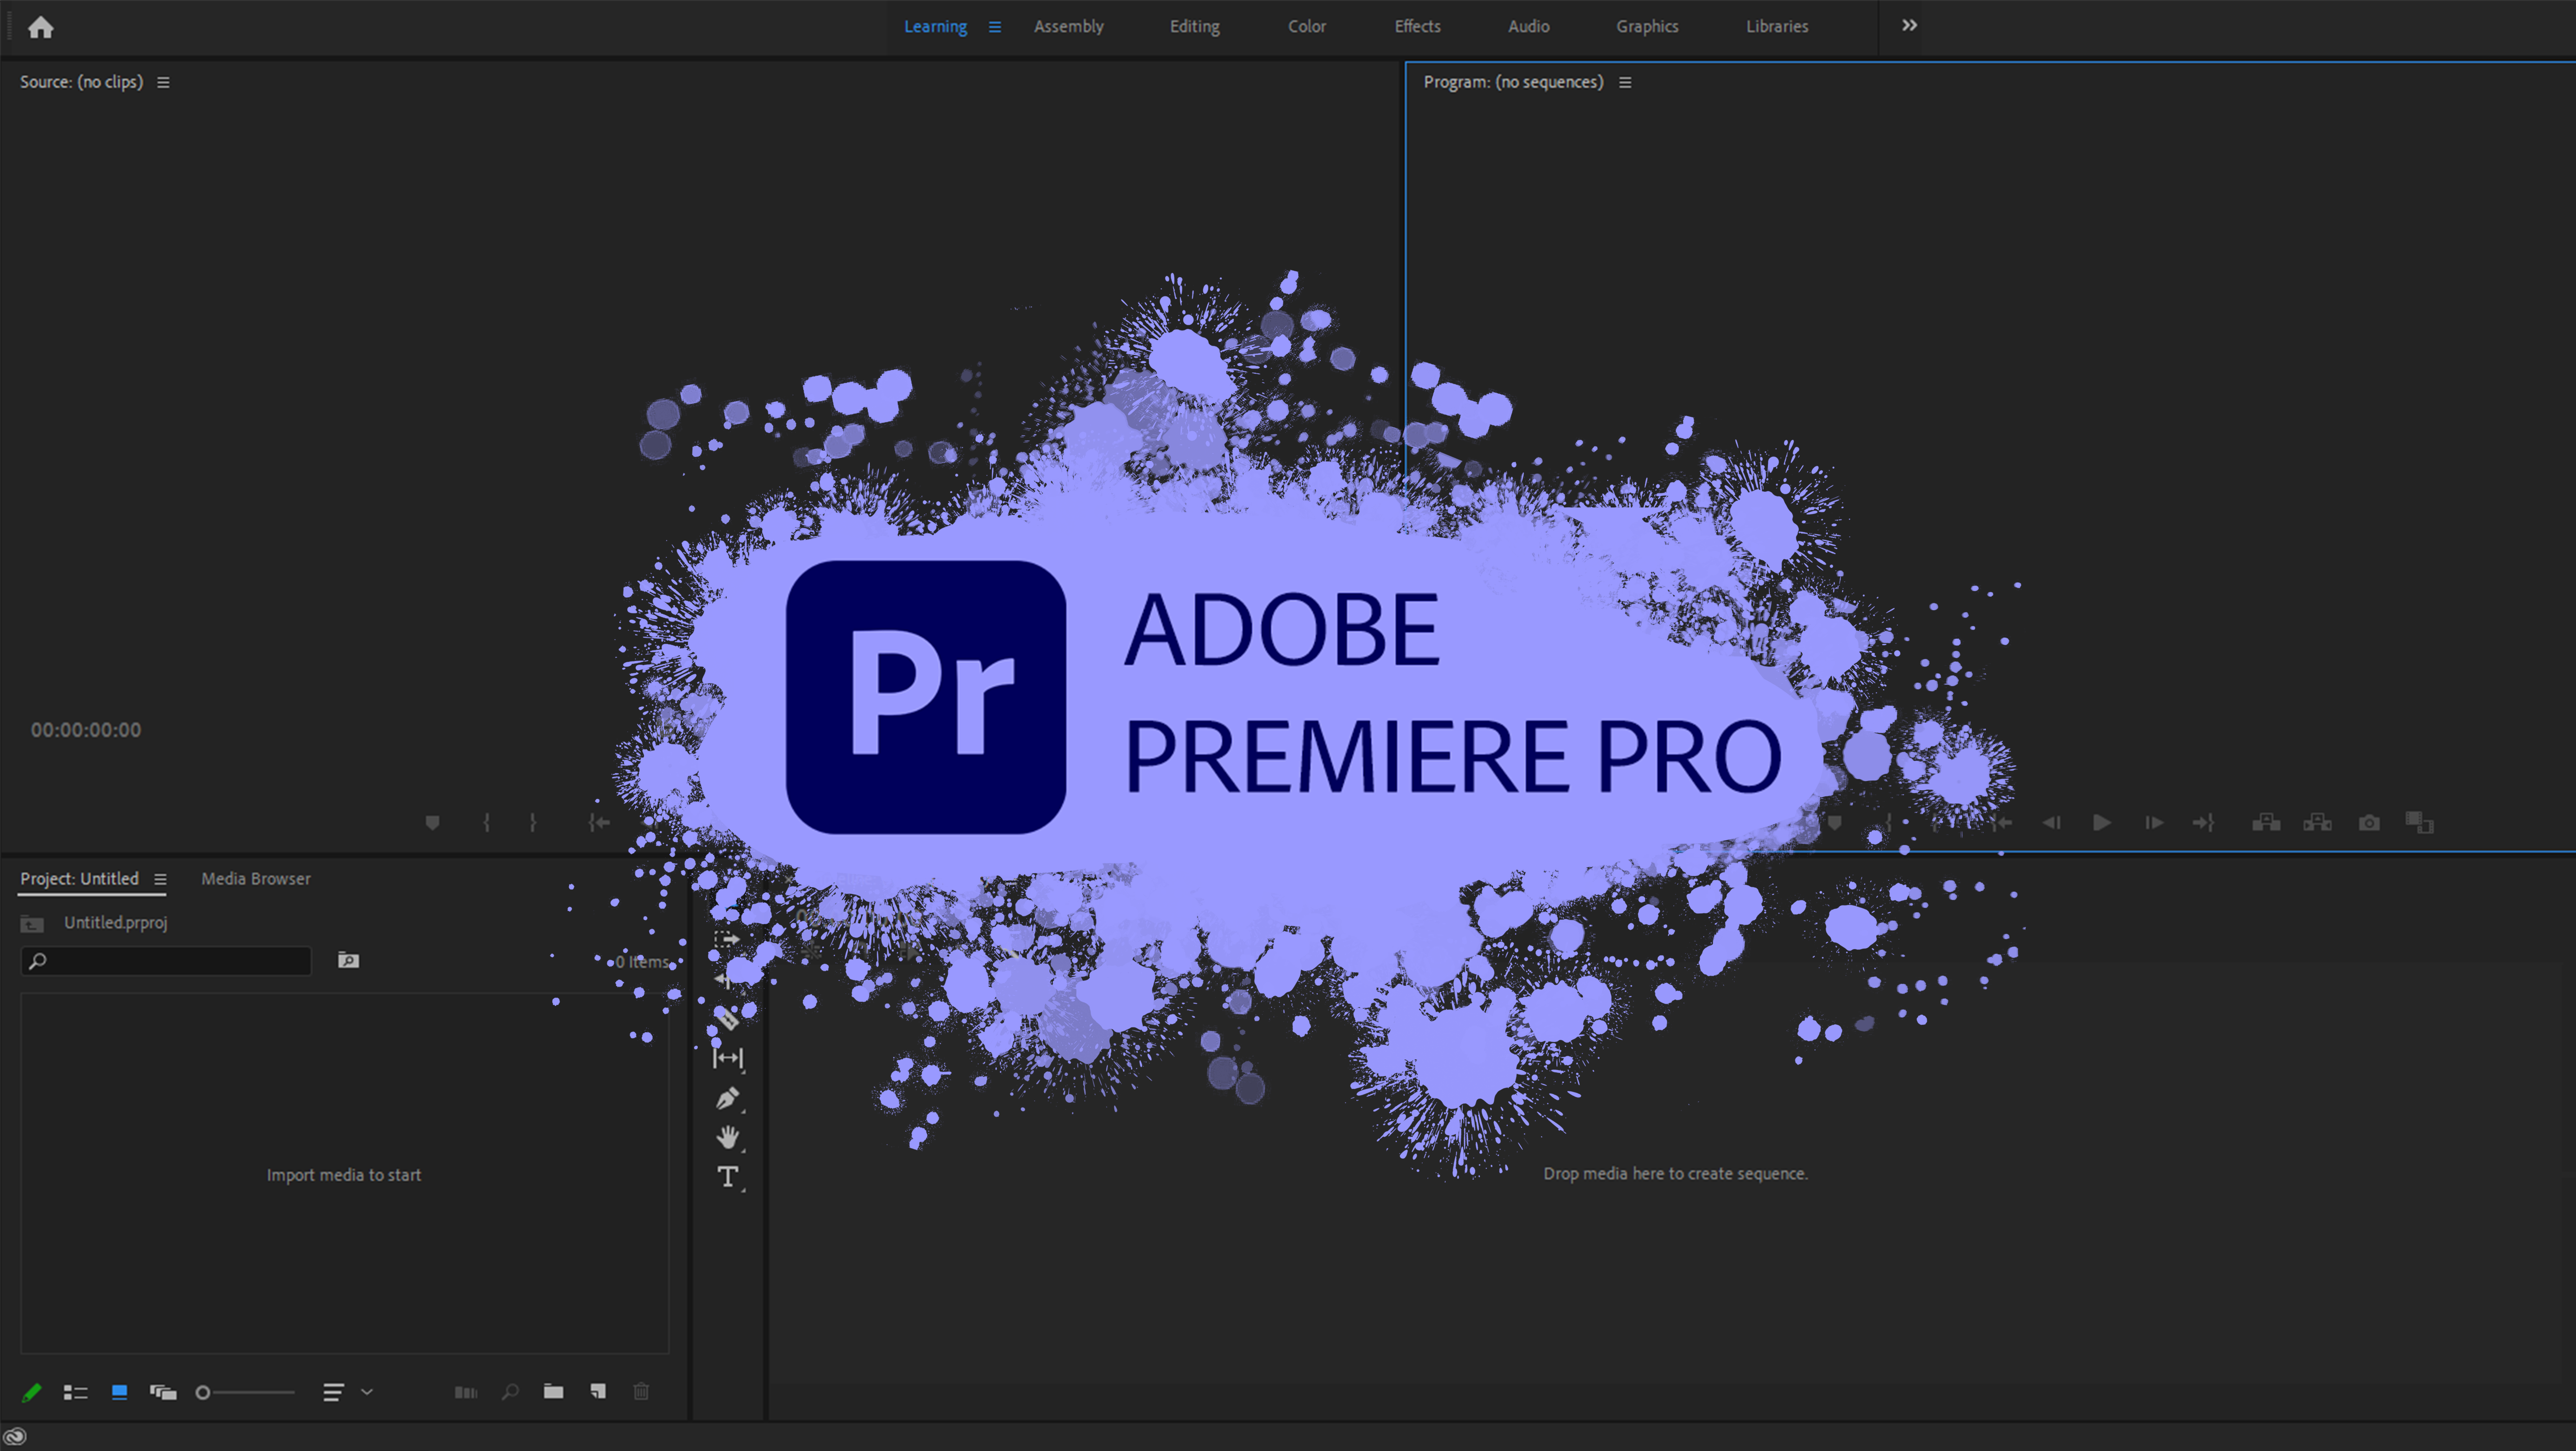Screen dimensions: 2576x1451
Task: Switch to the Effects workspace
Action: coord(1417,27)
